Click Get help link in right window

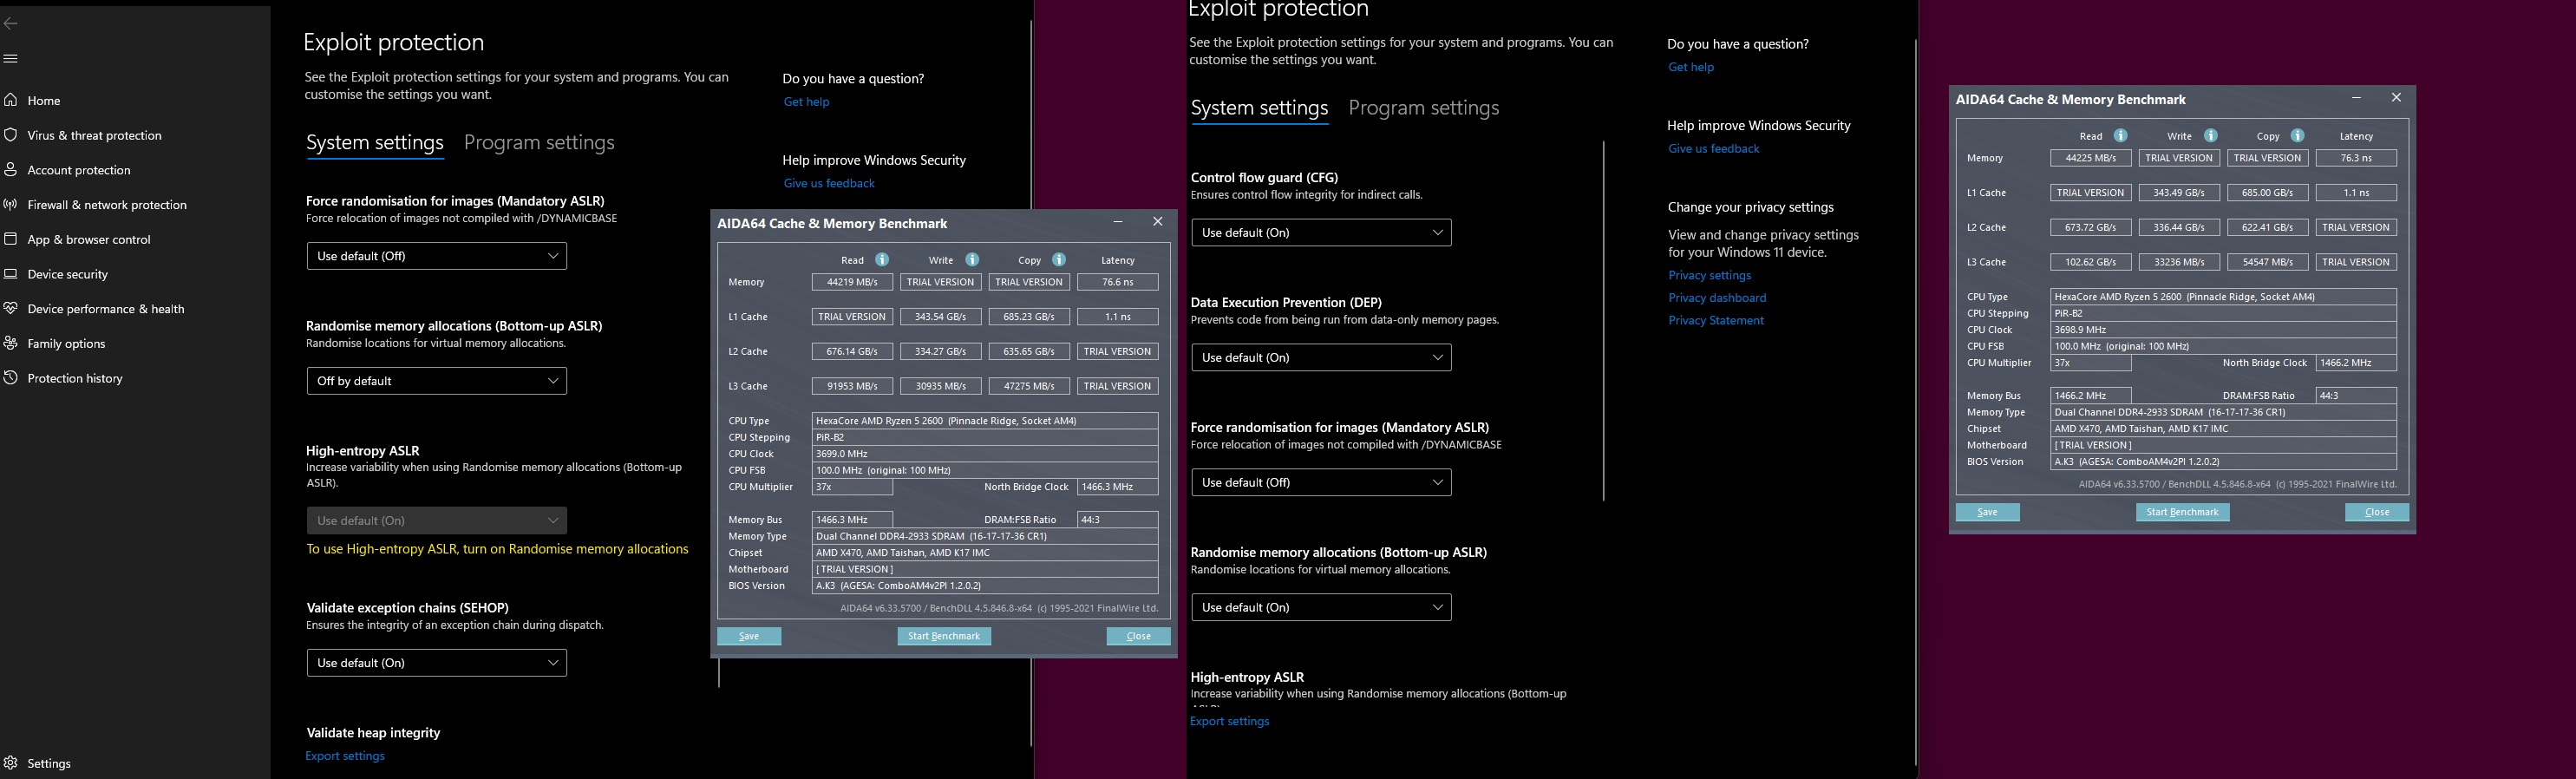coord(1691,67)
